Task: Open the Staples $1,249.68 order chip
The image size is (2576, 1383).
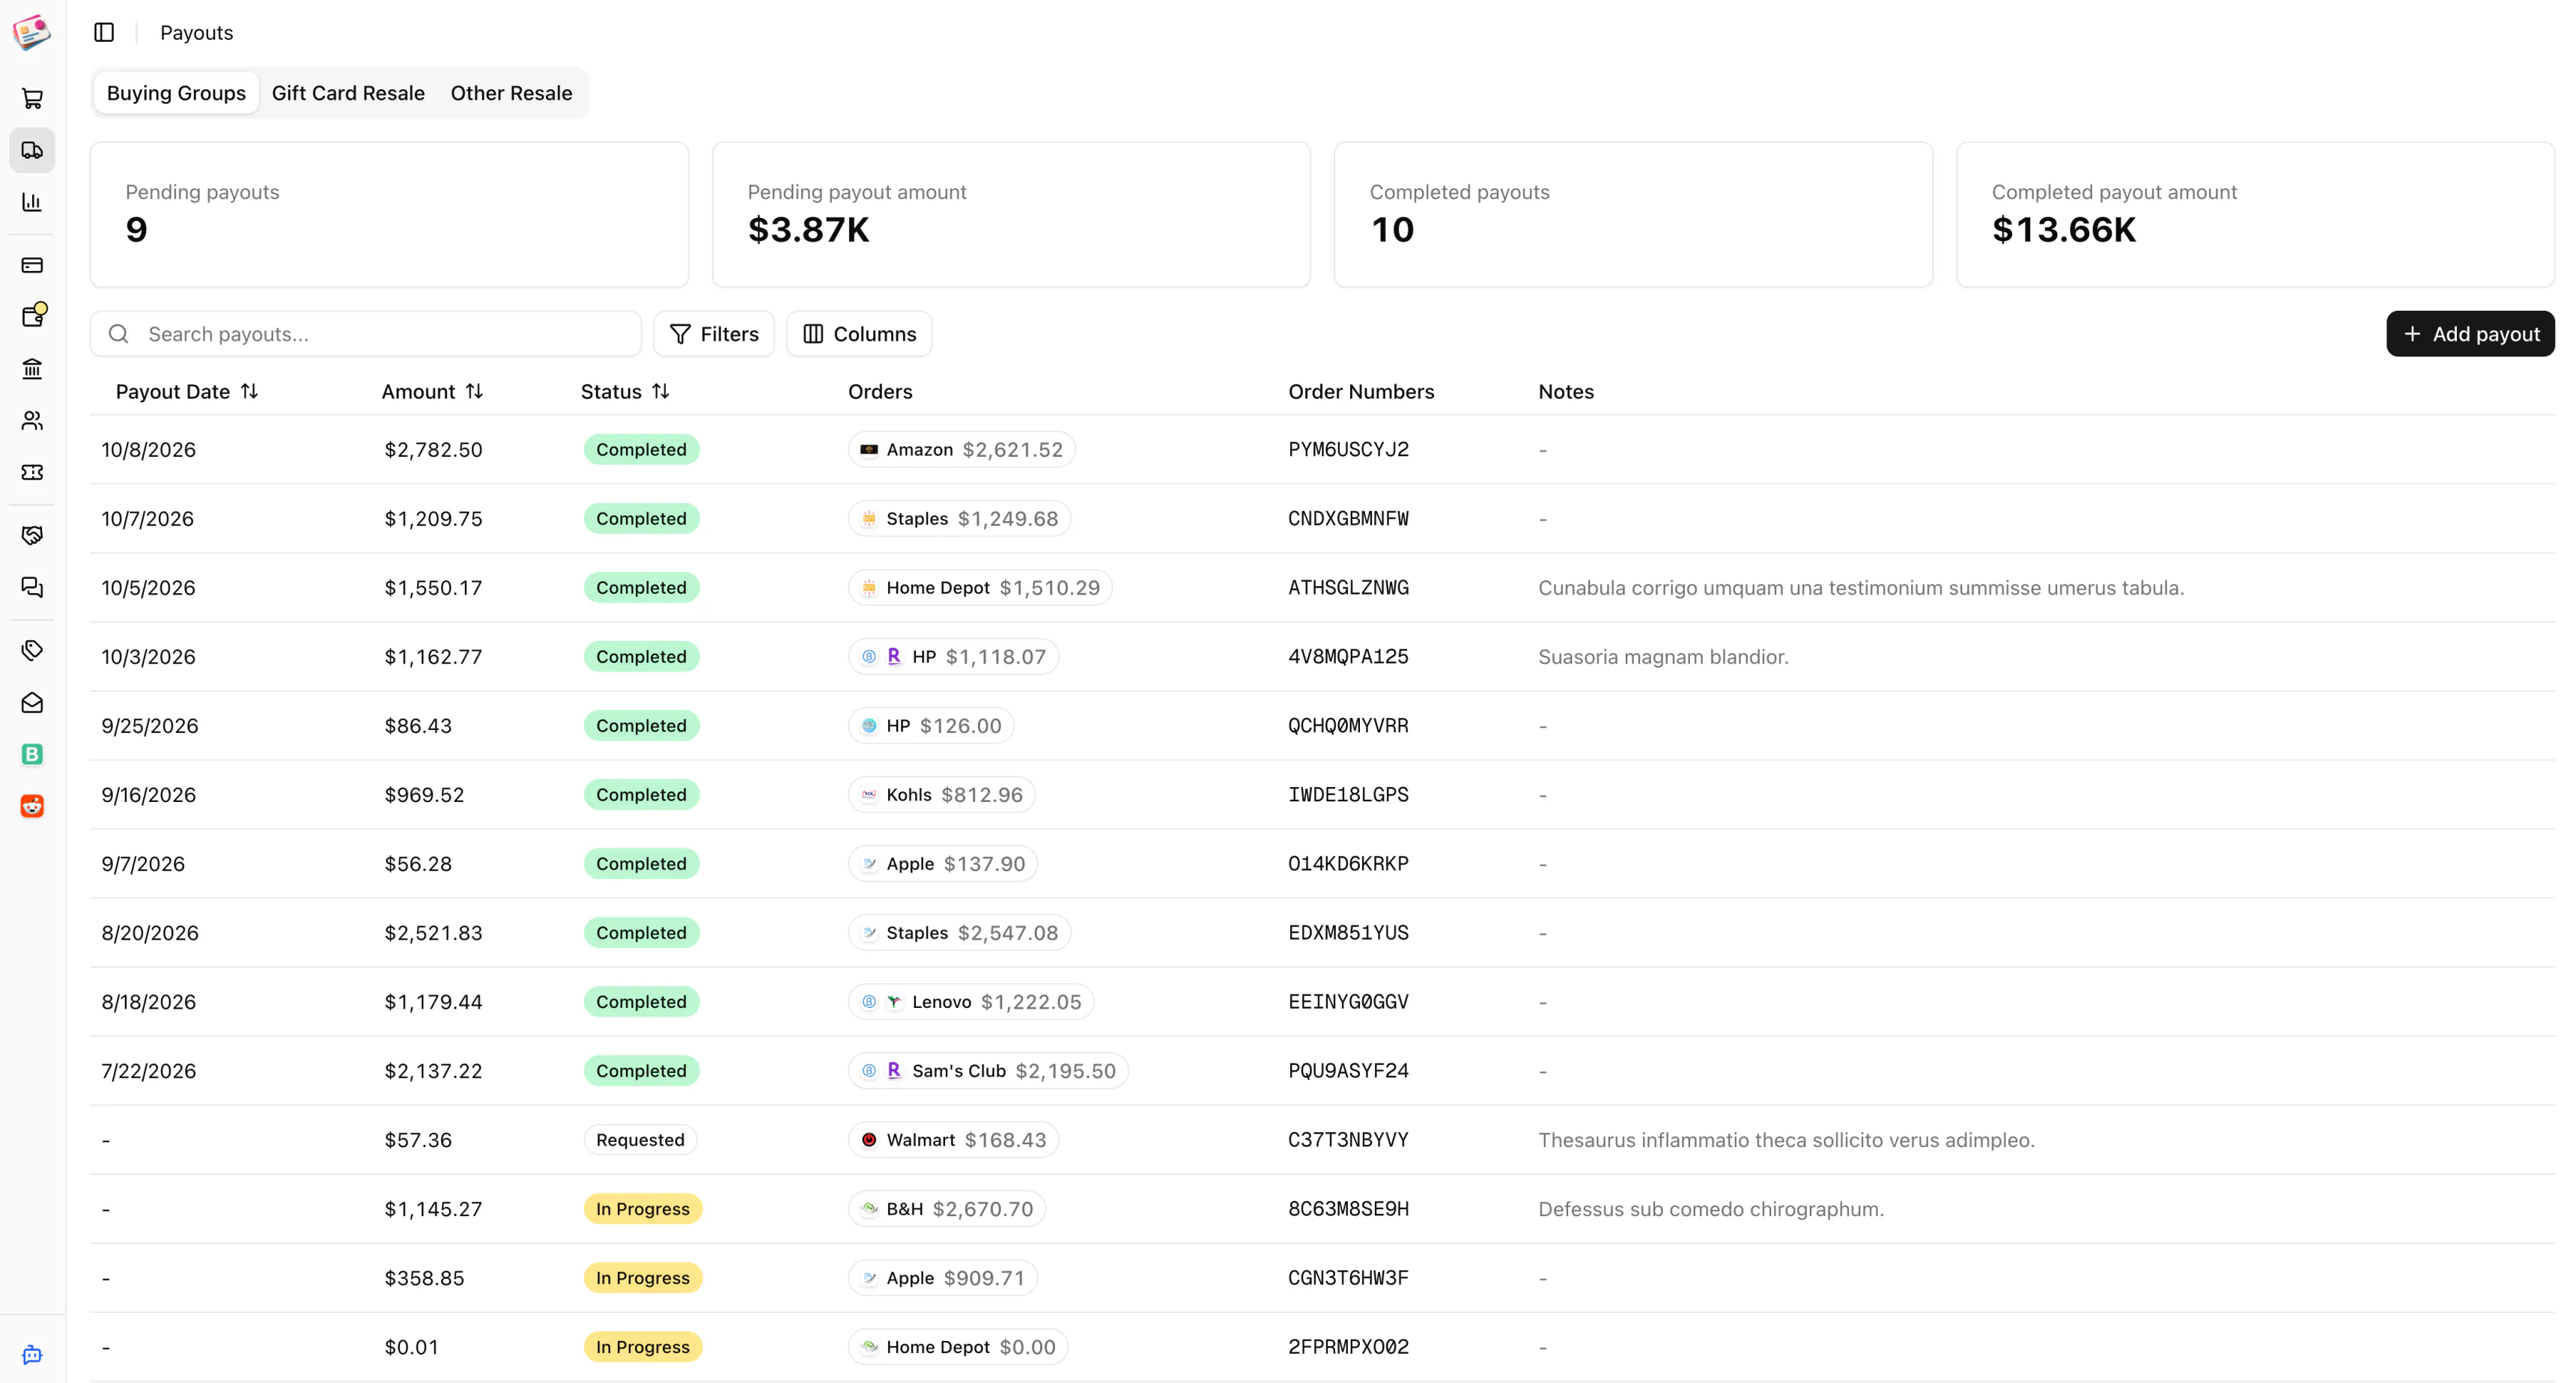Action: click(x=960, y=519)
